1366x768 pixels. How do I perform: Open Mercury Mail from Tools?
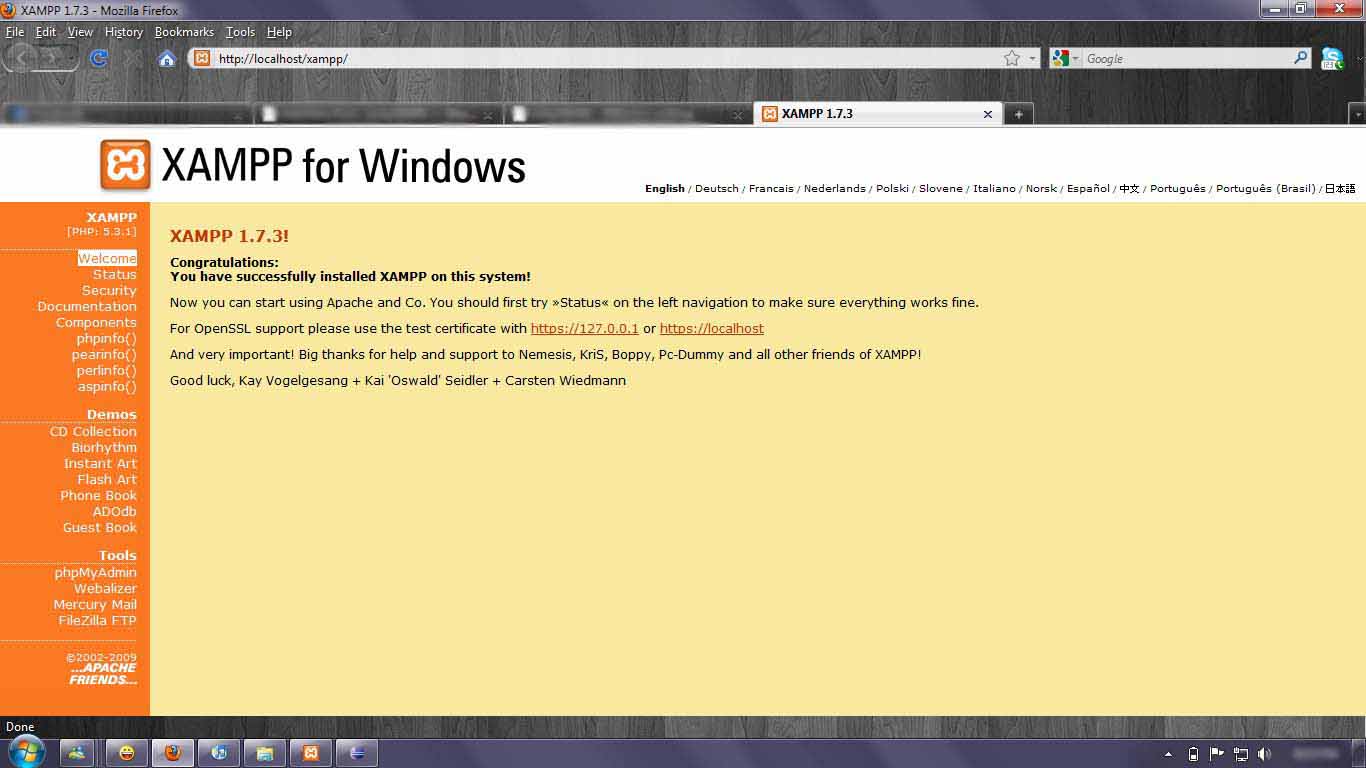tap(95, 604)
